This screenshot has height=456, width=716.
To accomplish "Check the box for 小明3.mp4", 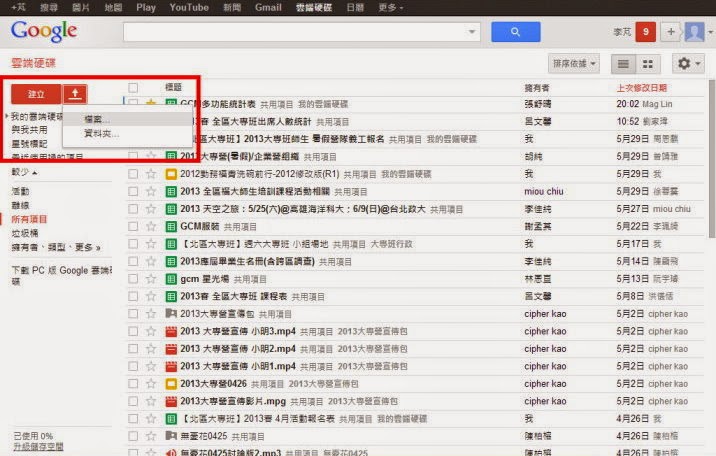I will click(133, 331).
